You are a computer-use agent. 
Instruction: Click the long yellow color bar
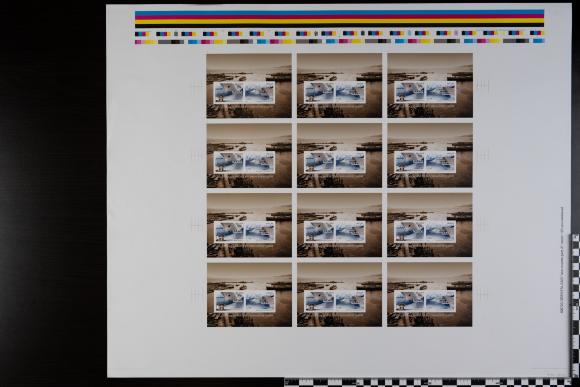pos(339,21)
